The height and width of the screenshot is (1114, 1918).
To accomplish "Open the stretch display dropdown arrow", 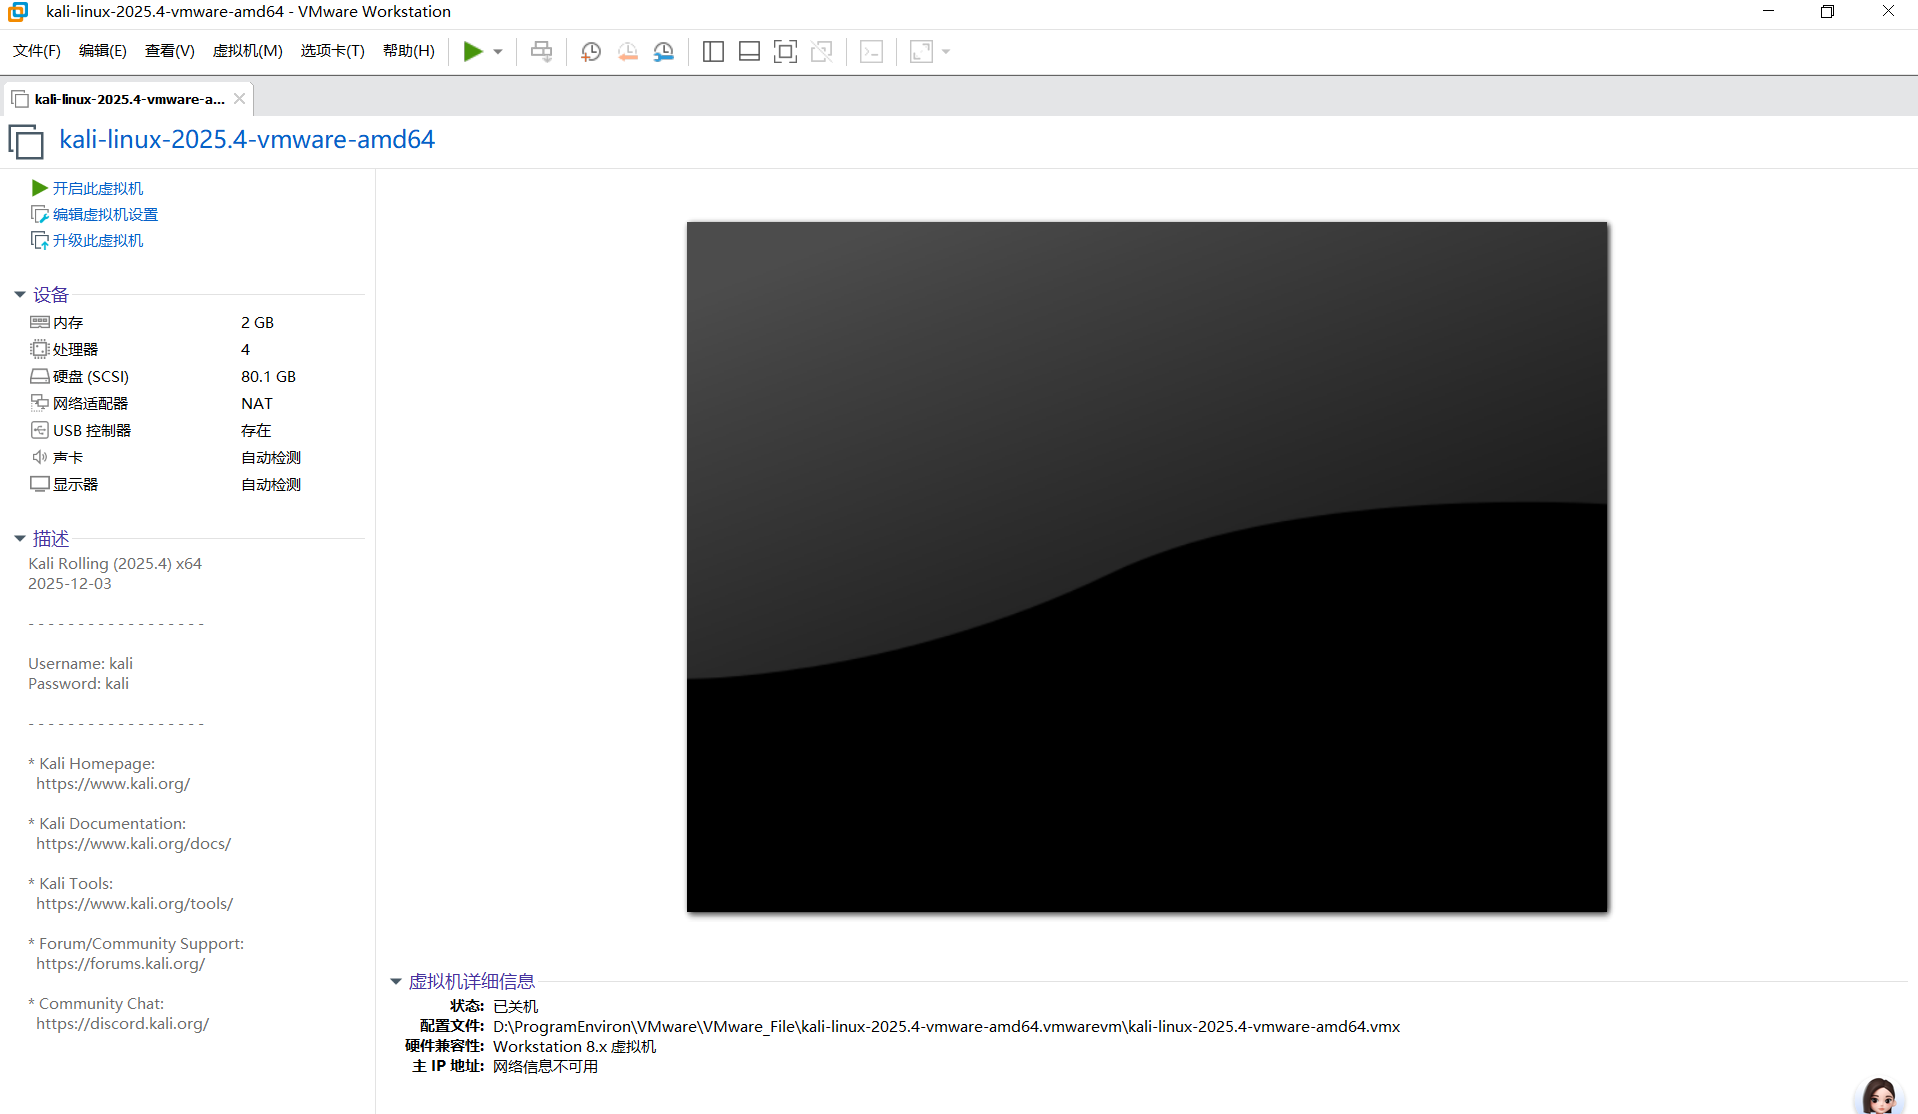I will coord(946,51).
